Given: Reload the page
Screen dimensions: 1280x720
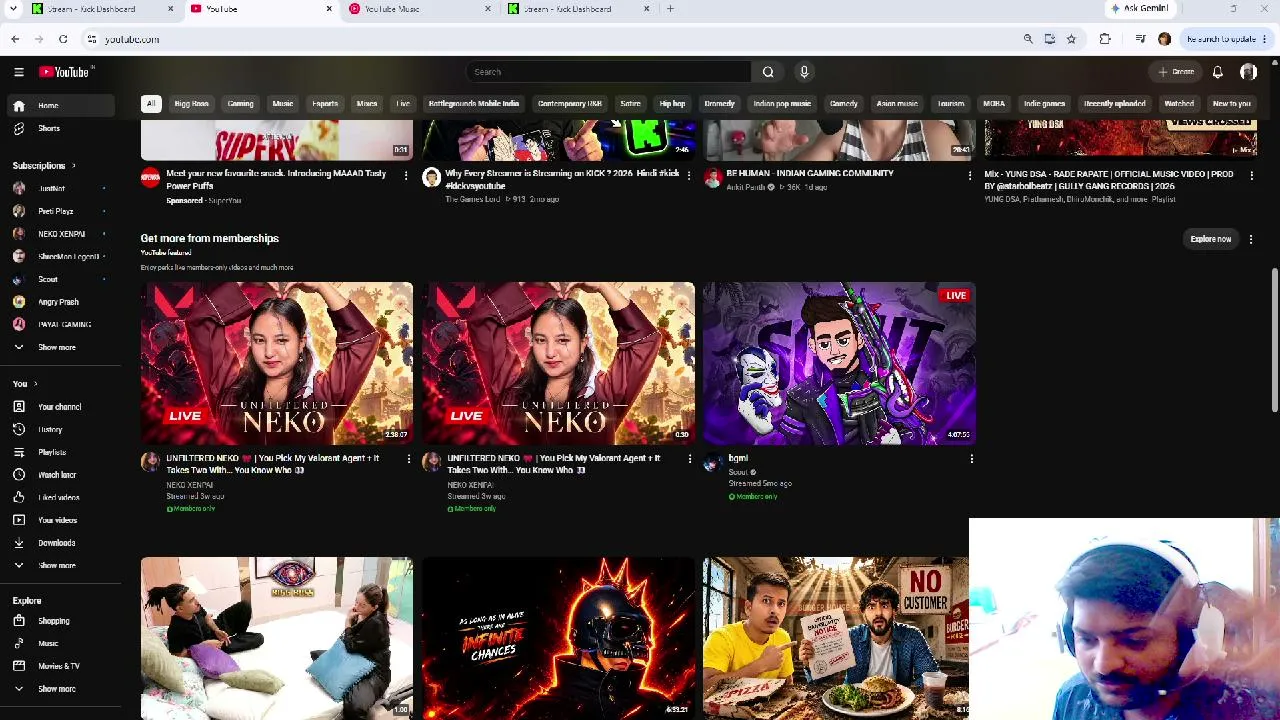Looking at the screenshot, I should pyautogui.click(x=63, y=39).
